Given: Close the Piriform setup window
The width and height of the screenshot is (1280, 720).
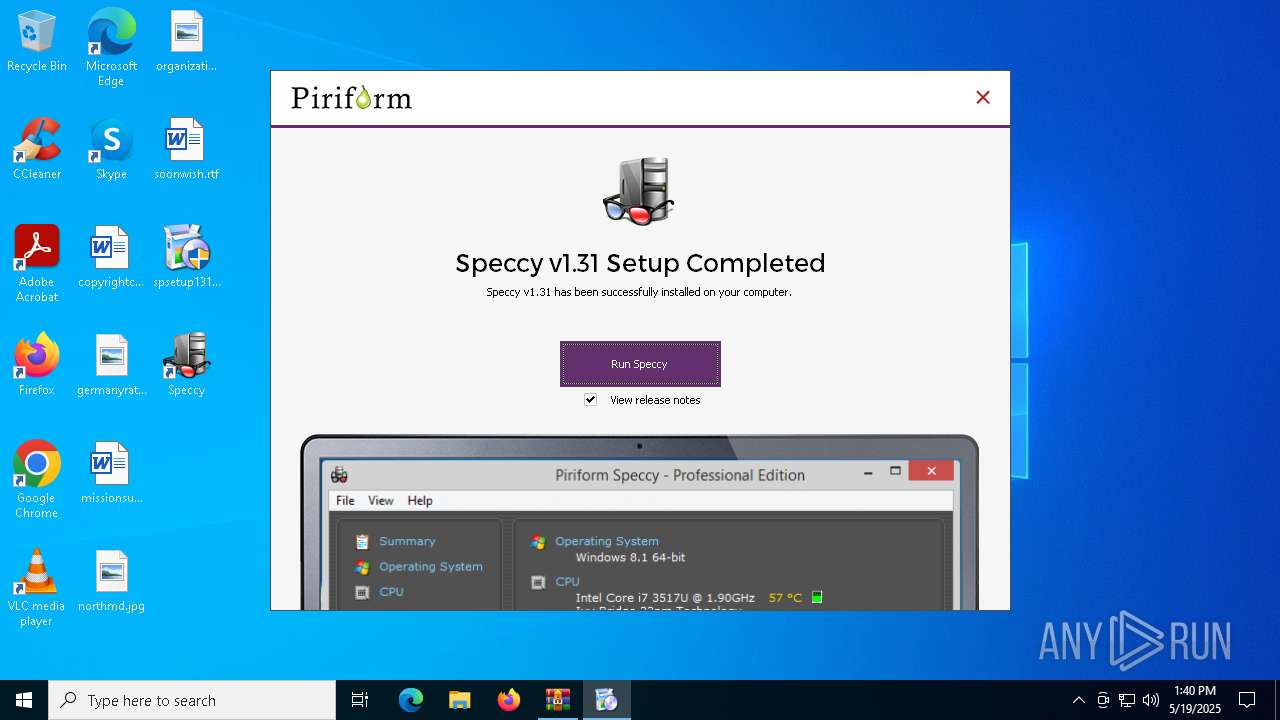Looking at the screenshot, I should coord(983,97).
